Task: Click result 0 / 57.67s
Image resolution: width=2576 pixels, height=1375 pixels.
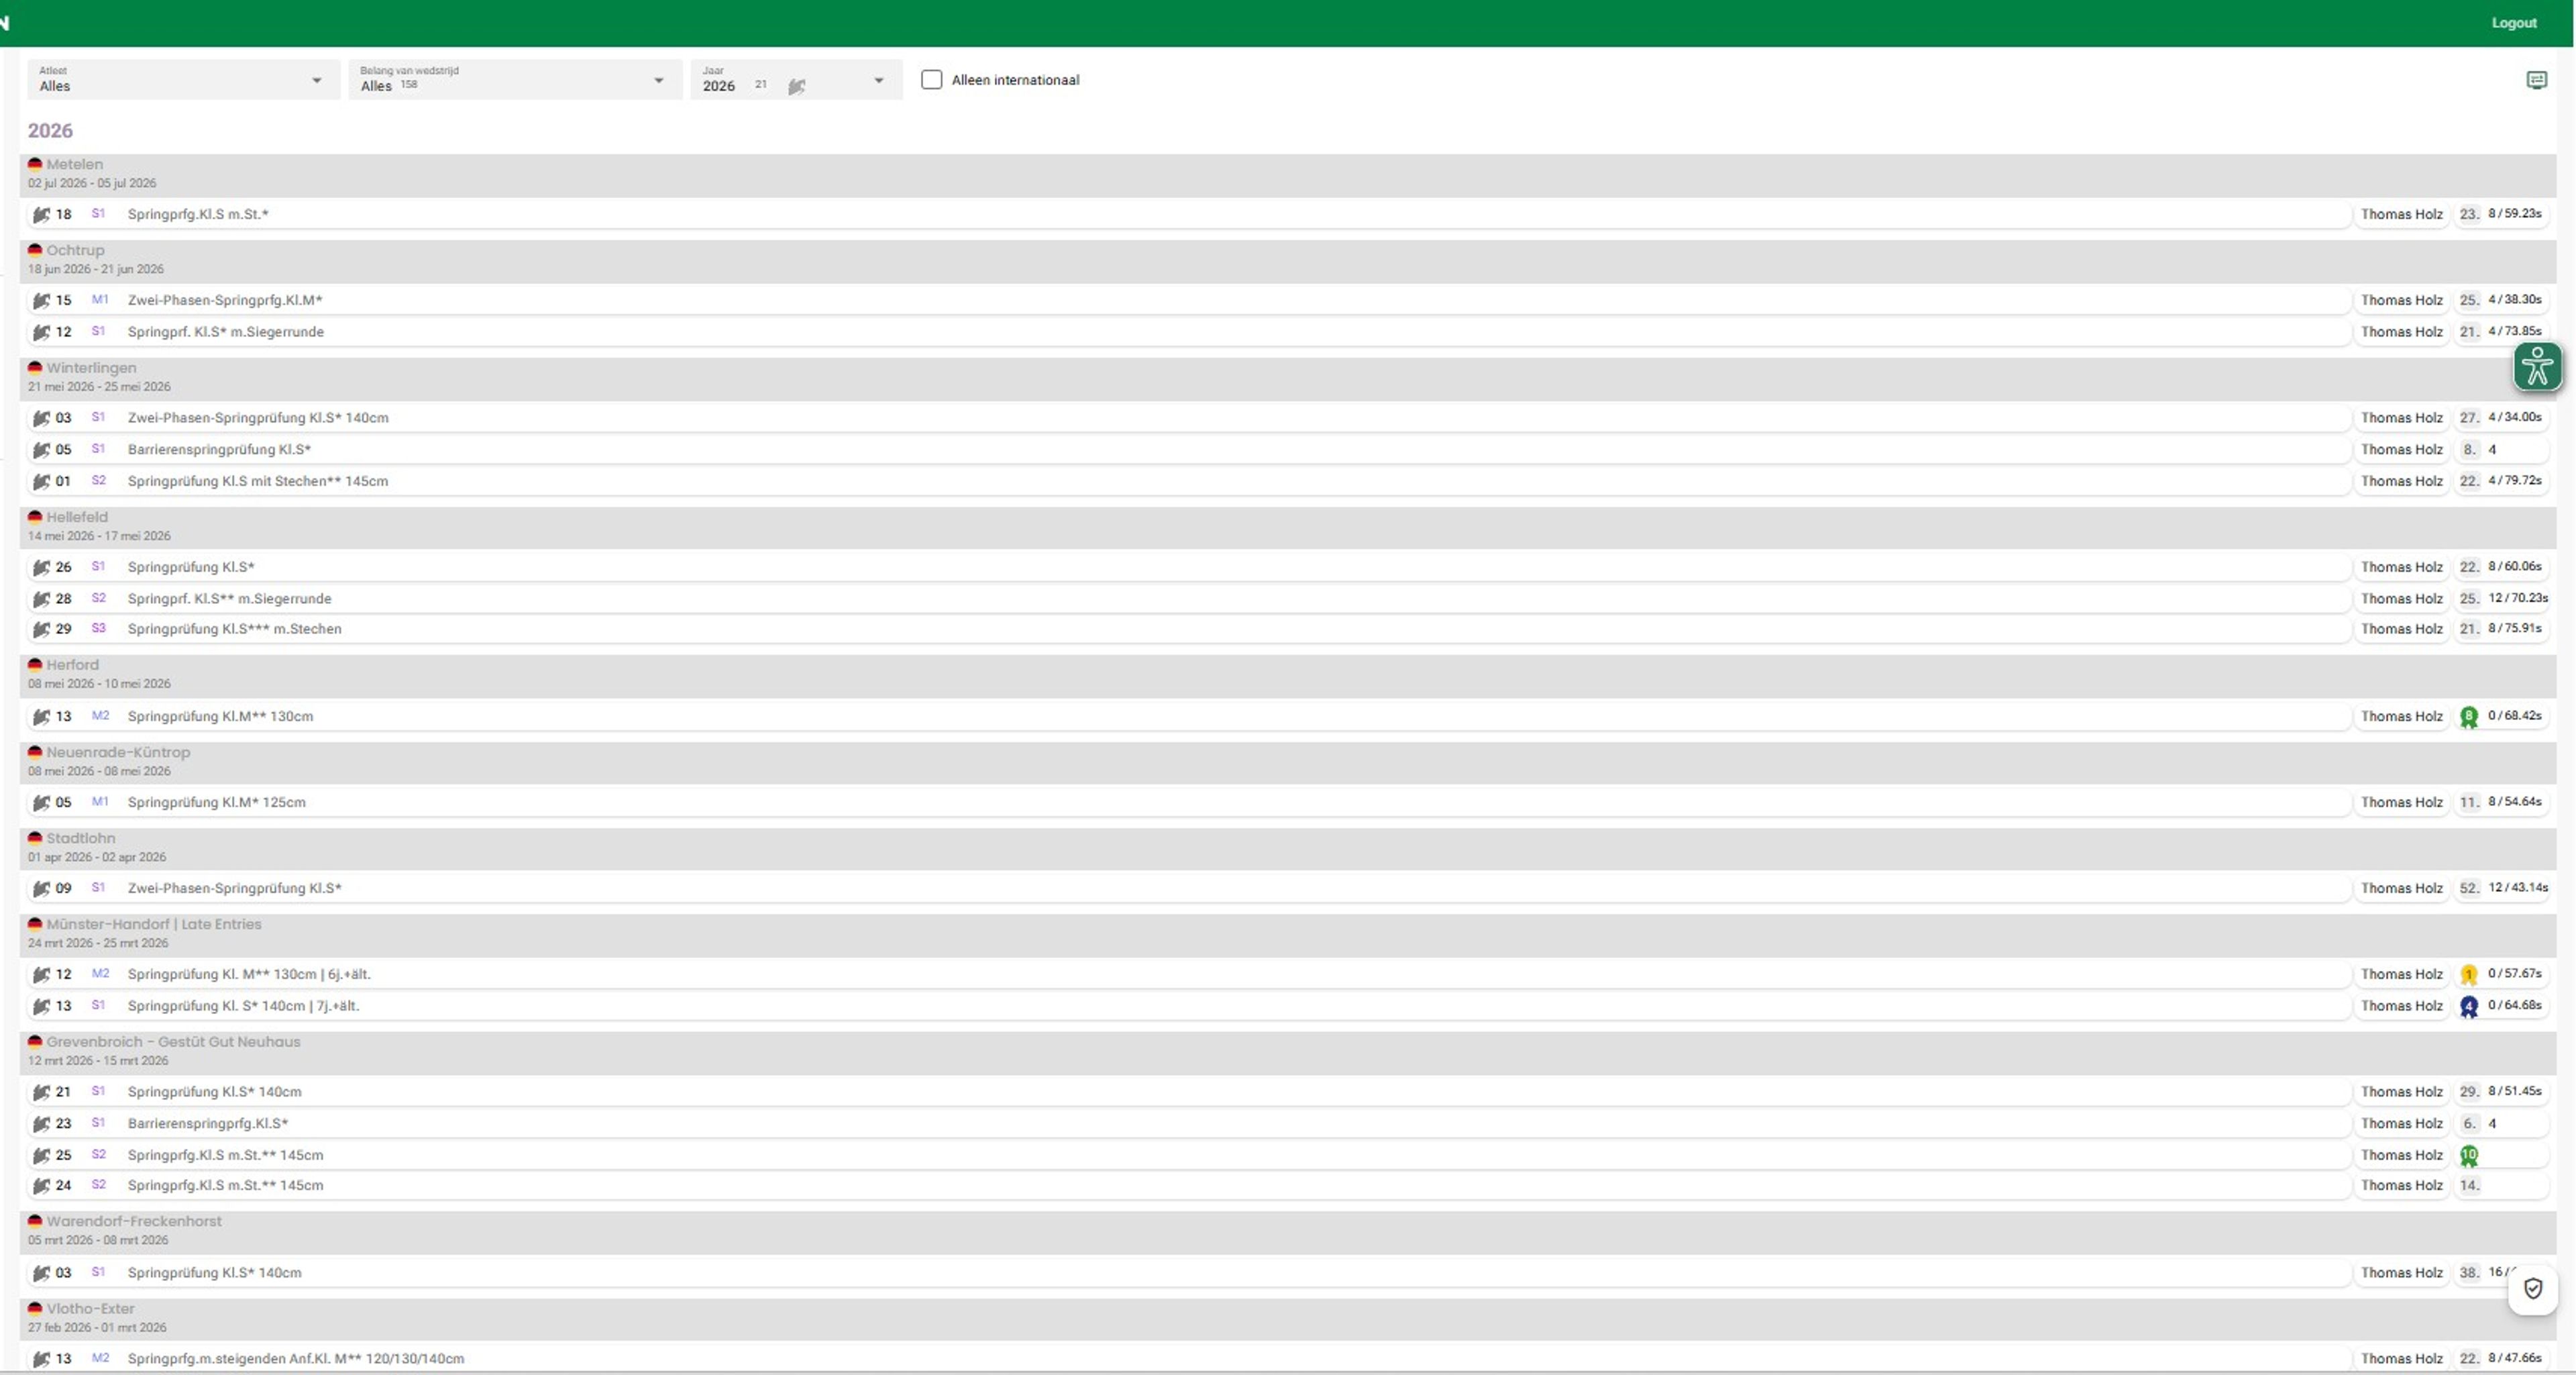Action: (2514, 973)
